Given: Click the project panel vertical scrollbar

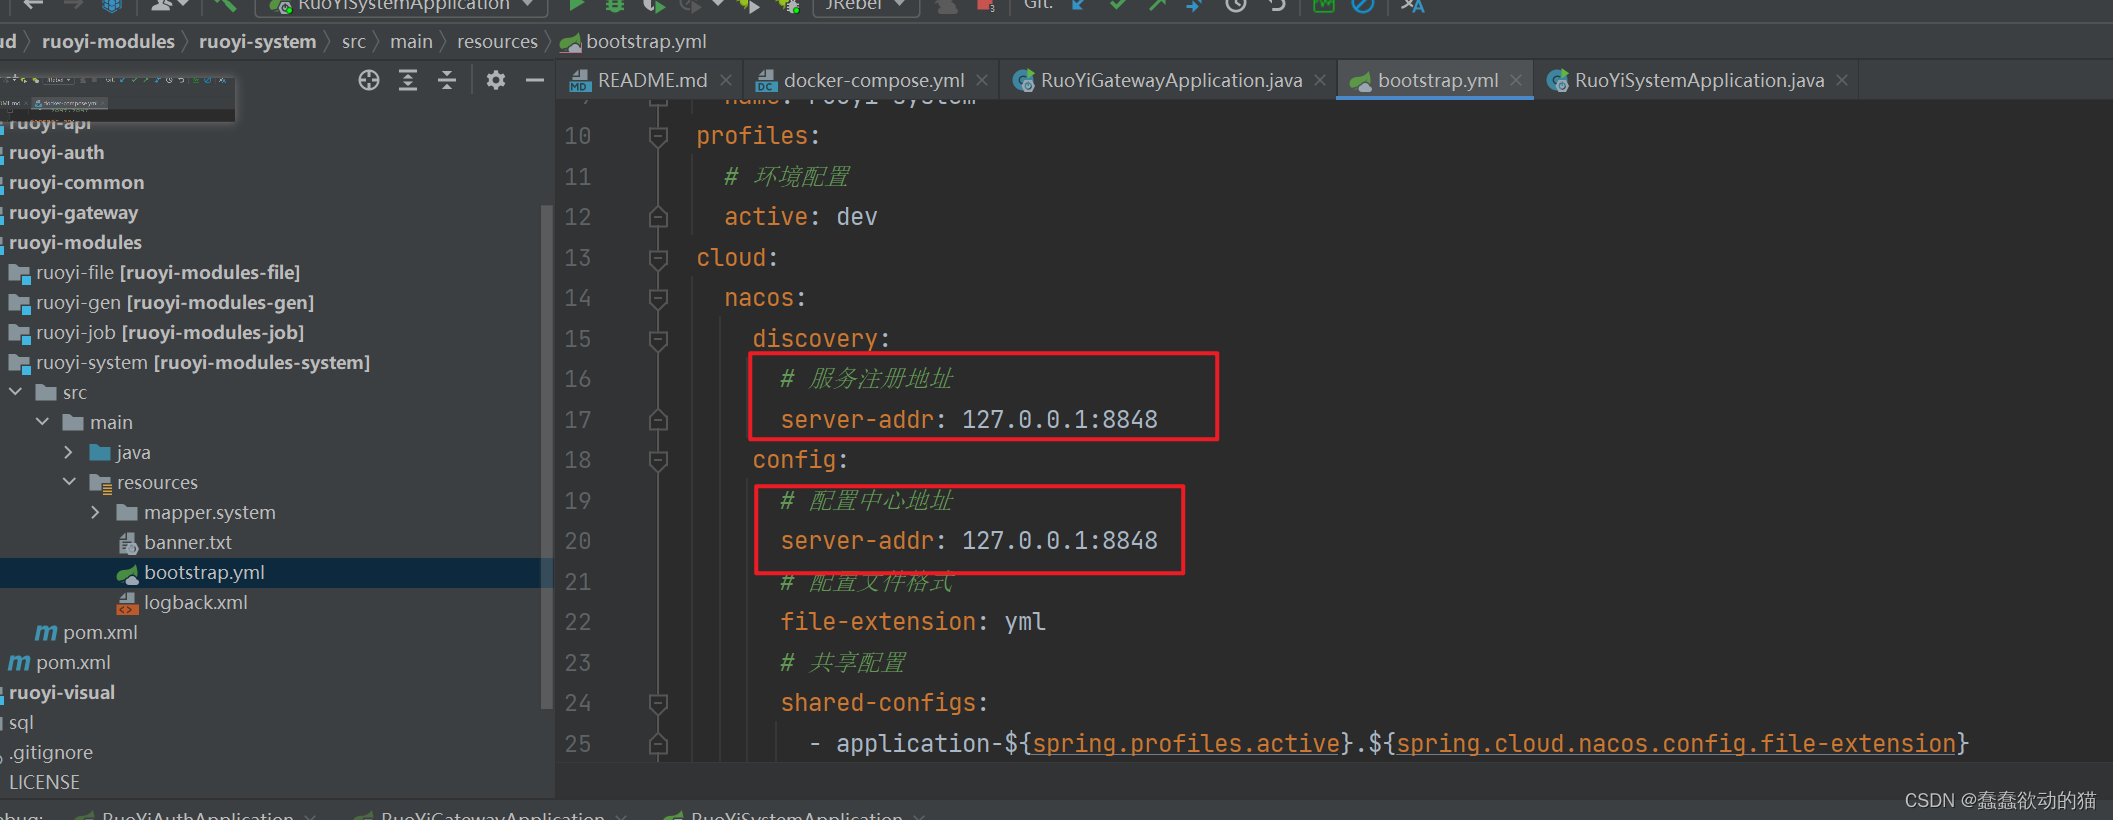Looking at the screenshot, I should [x=546, y=455].
